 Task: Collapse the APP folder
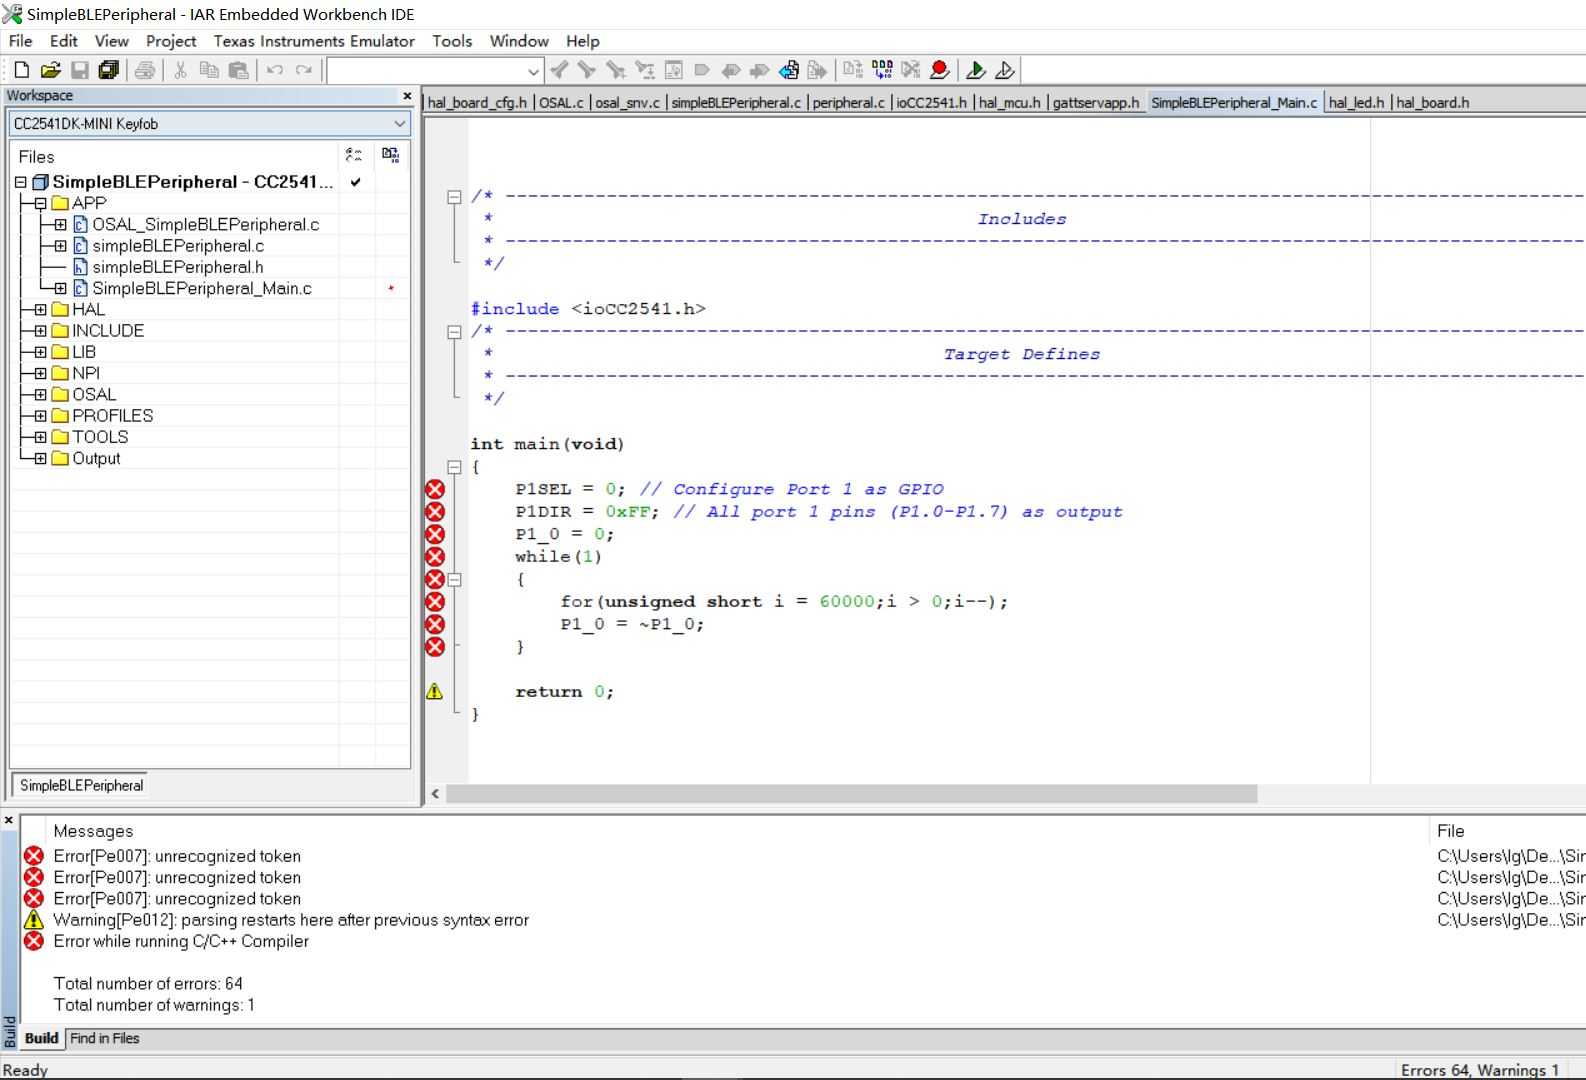[x=40, y=203]
